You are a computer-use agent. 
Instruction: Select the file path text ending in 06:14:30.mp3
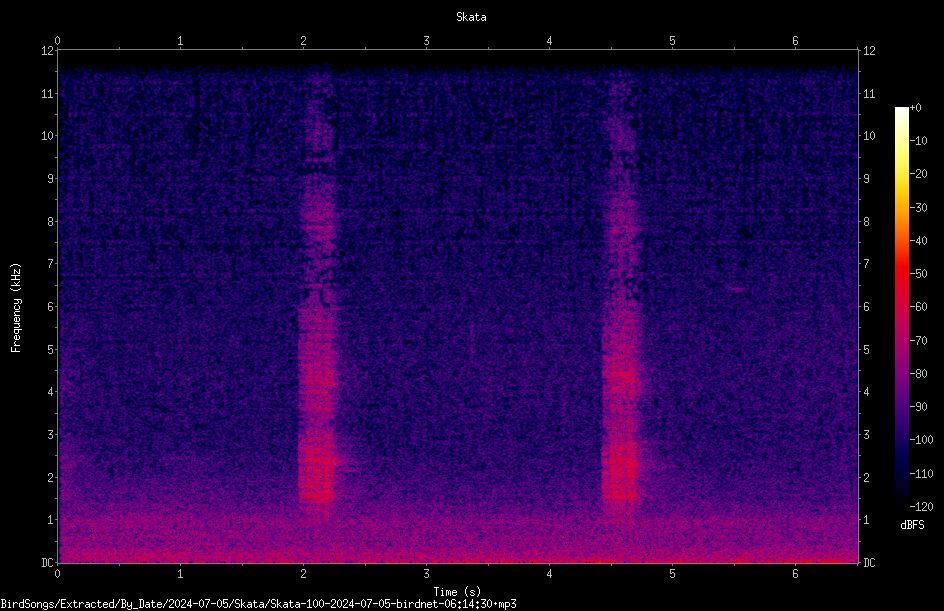[x=258, y=604]
